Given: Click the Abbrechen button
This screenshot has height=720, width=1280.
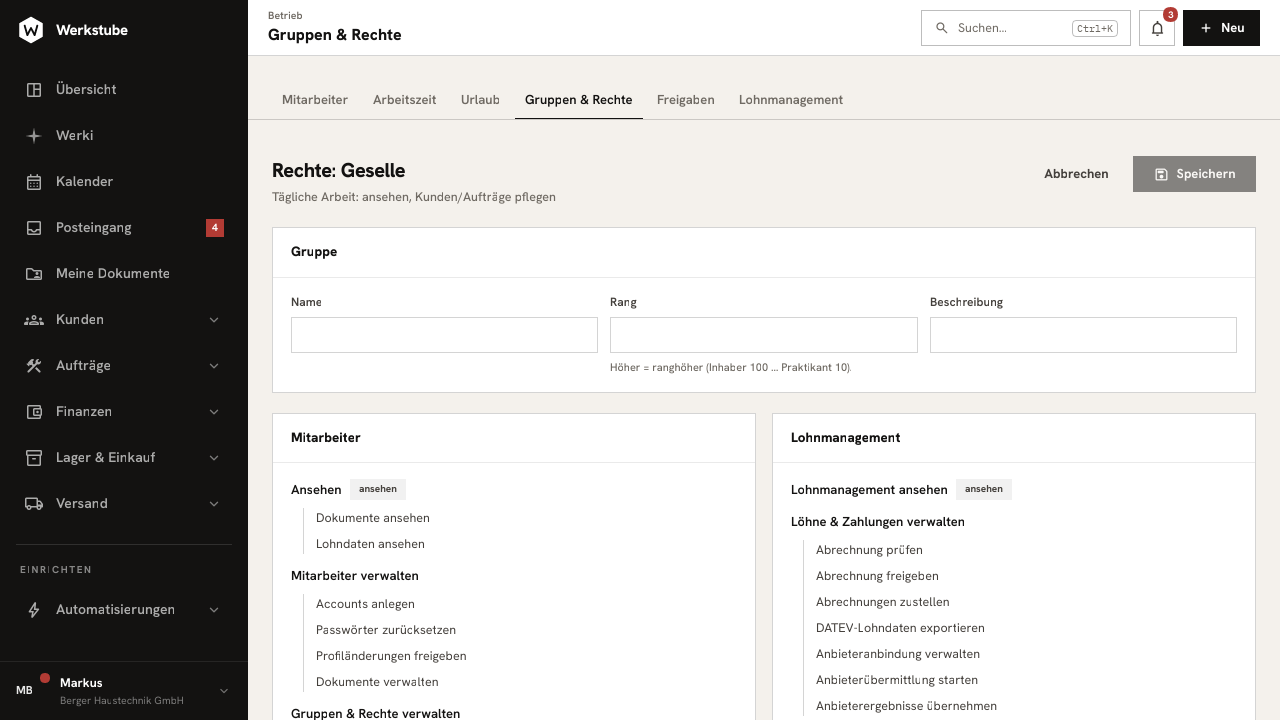Looking at the screenshot, I should pyautogui.click(x=1076, y=174).
